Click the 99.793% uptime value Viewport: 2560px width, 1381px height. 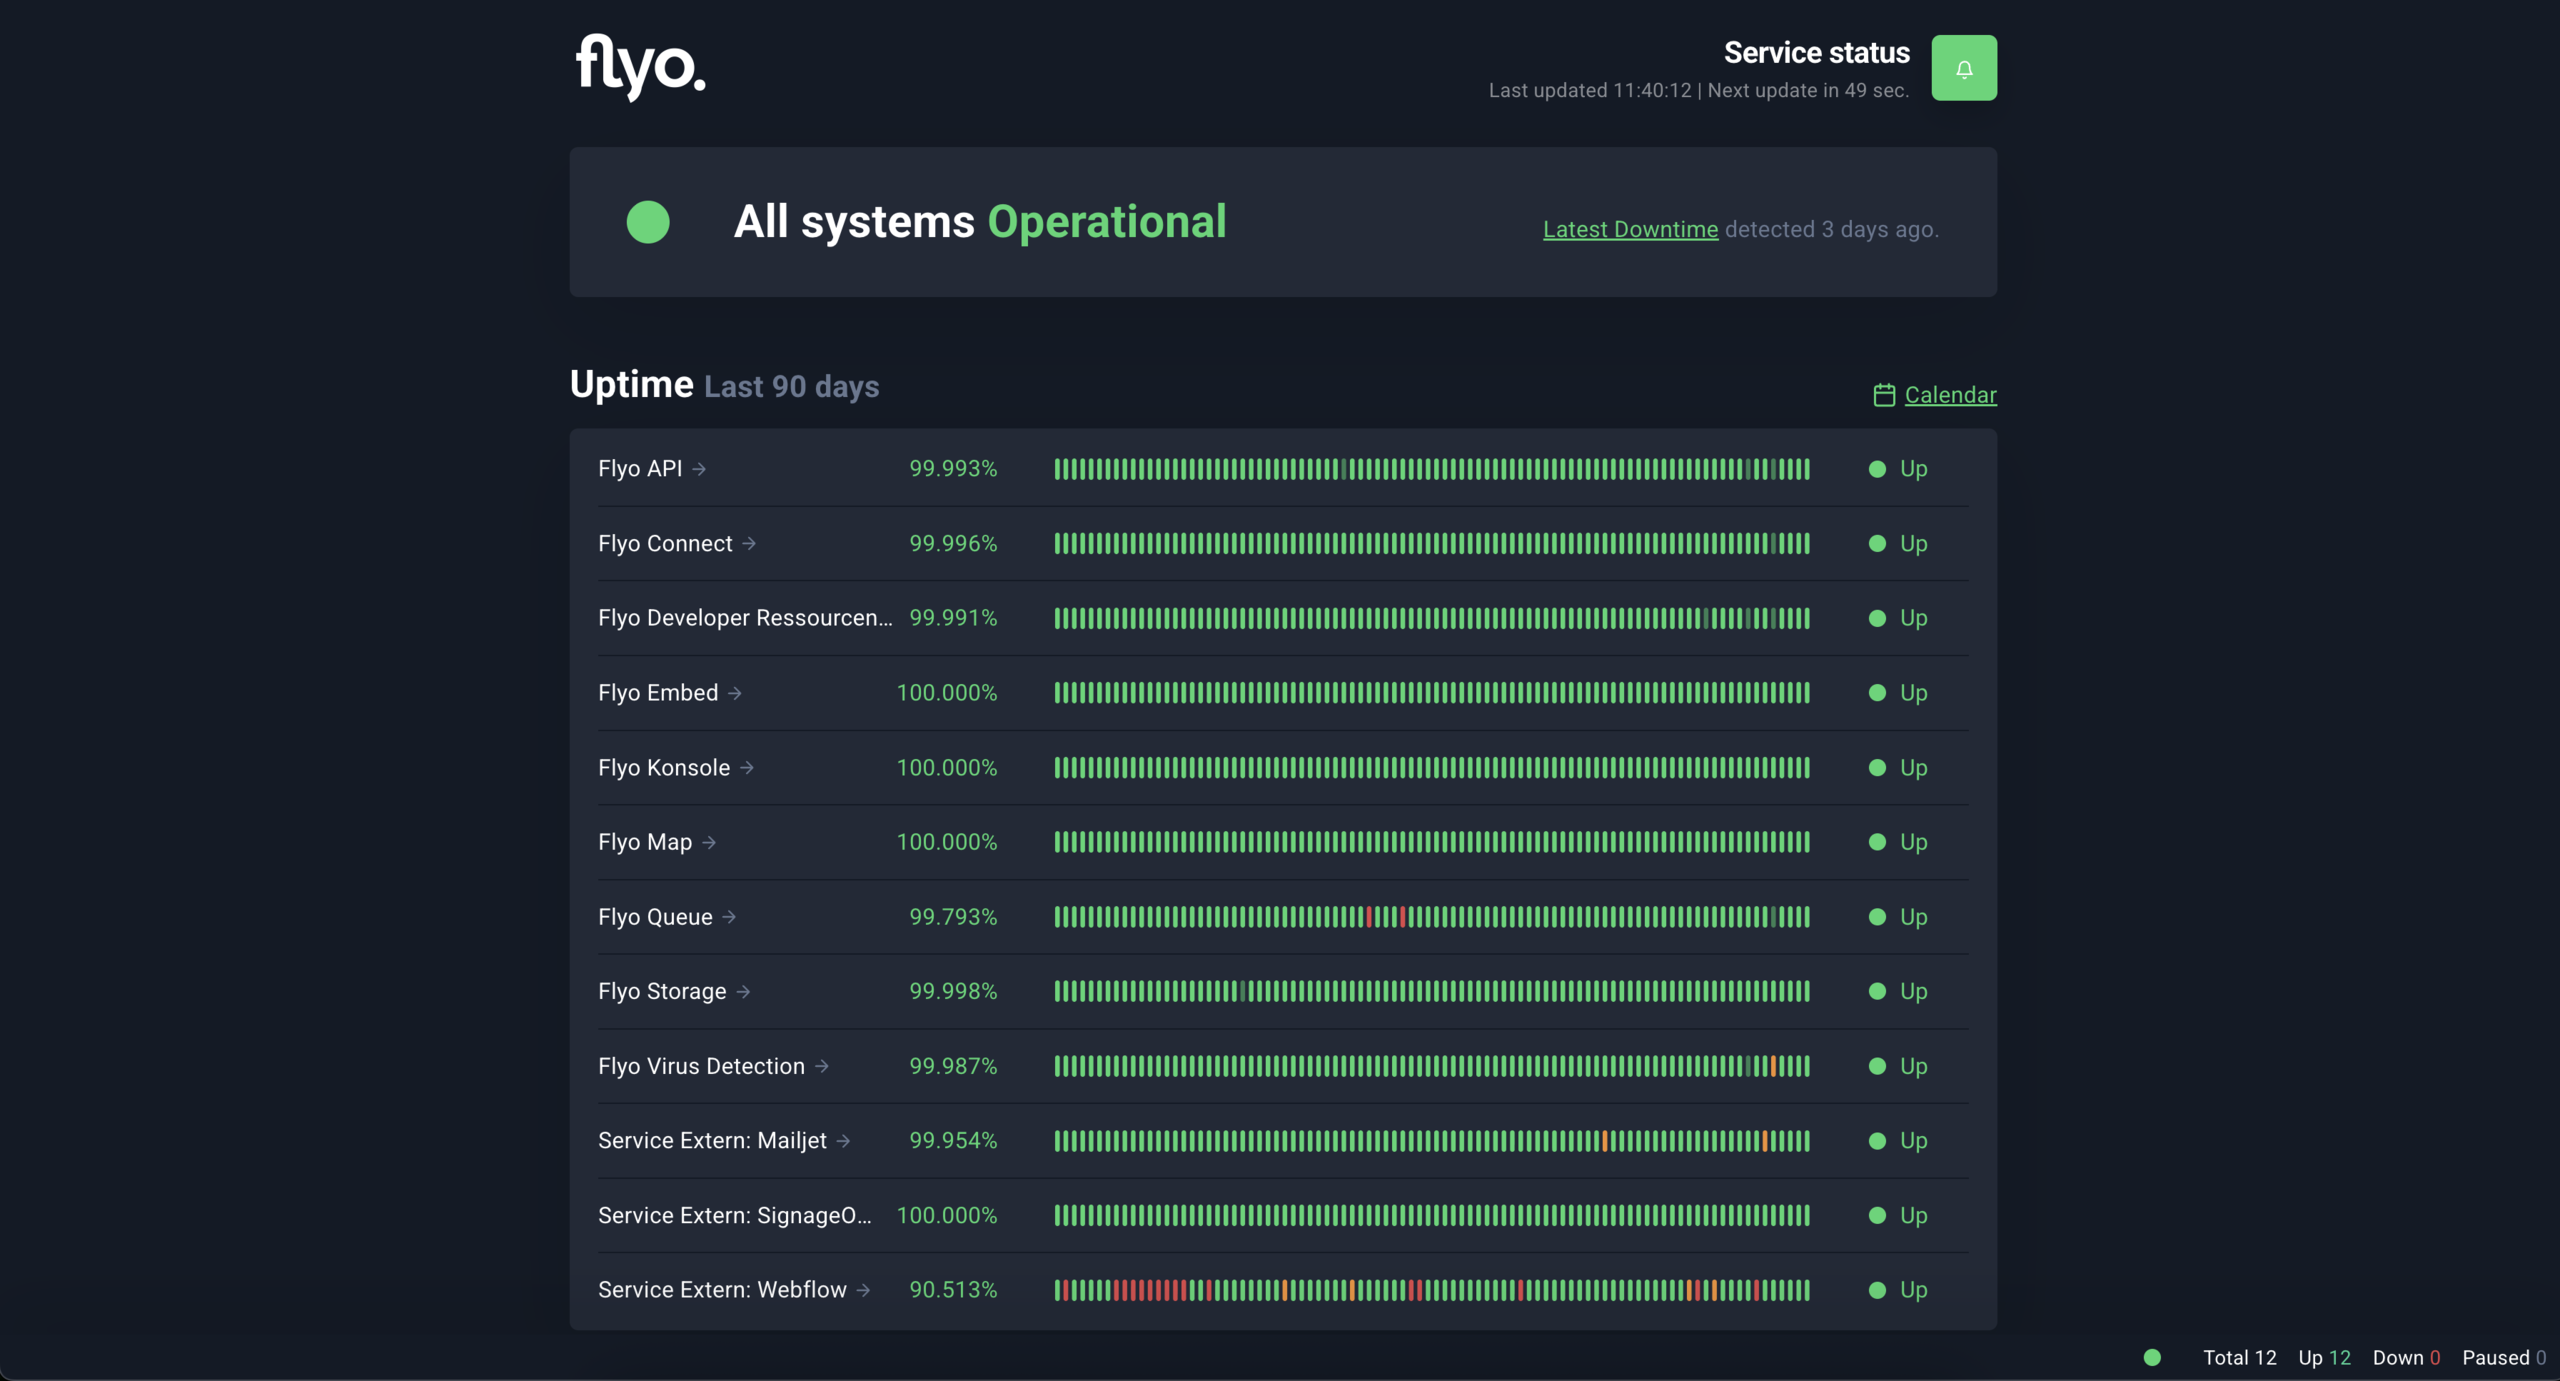click(953, 917)
